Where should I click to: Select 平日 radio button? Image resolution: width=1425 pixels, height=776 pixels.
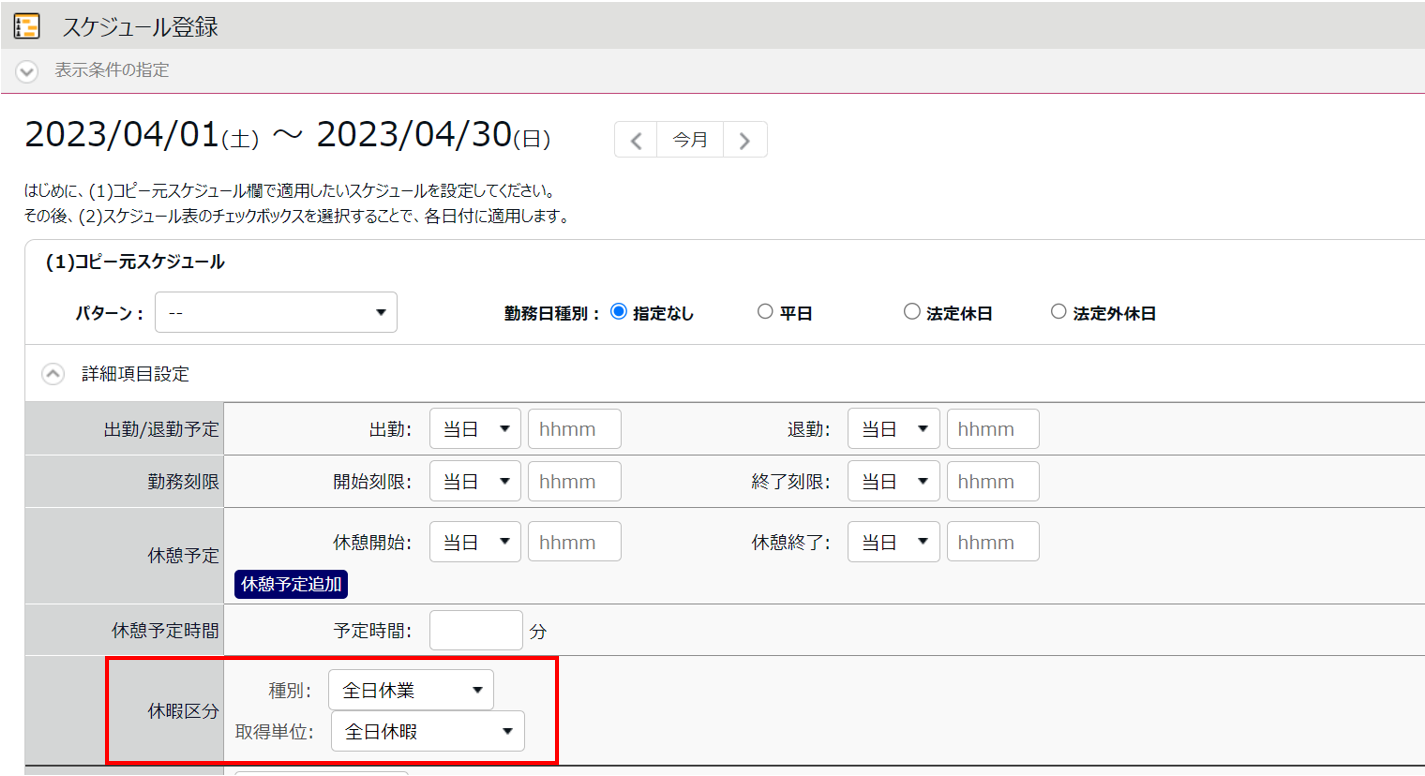pyautogui.click(x=765, y=312)
